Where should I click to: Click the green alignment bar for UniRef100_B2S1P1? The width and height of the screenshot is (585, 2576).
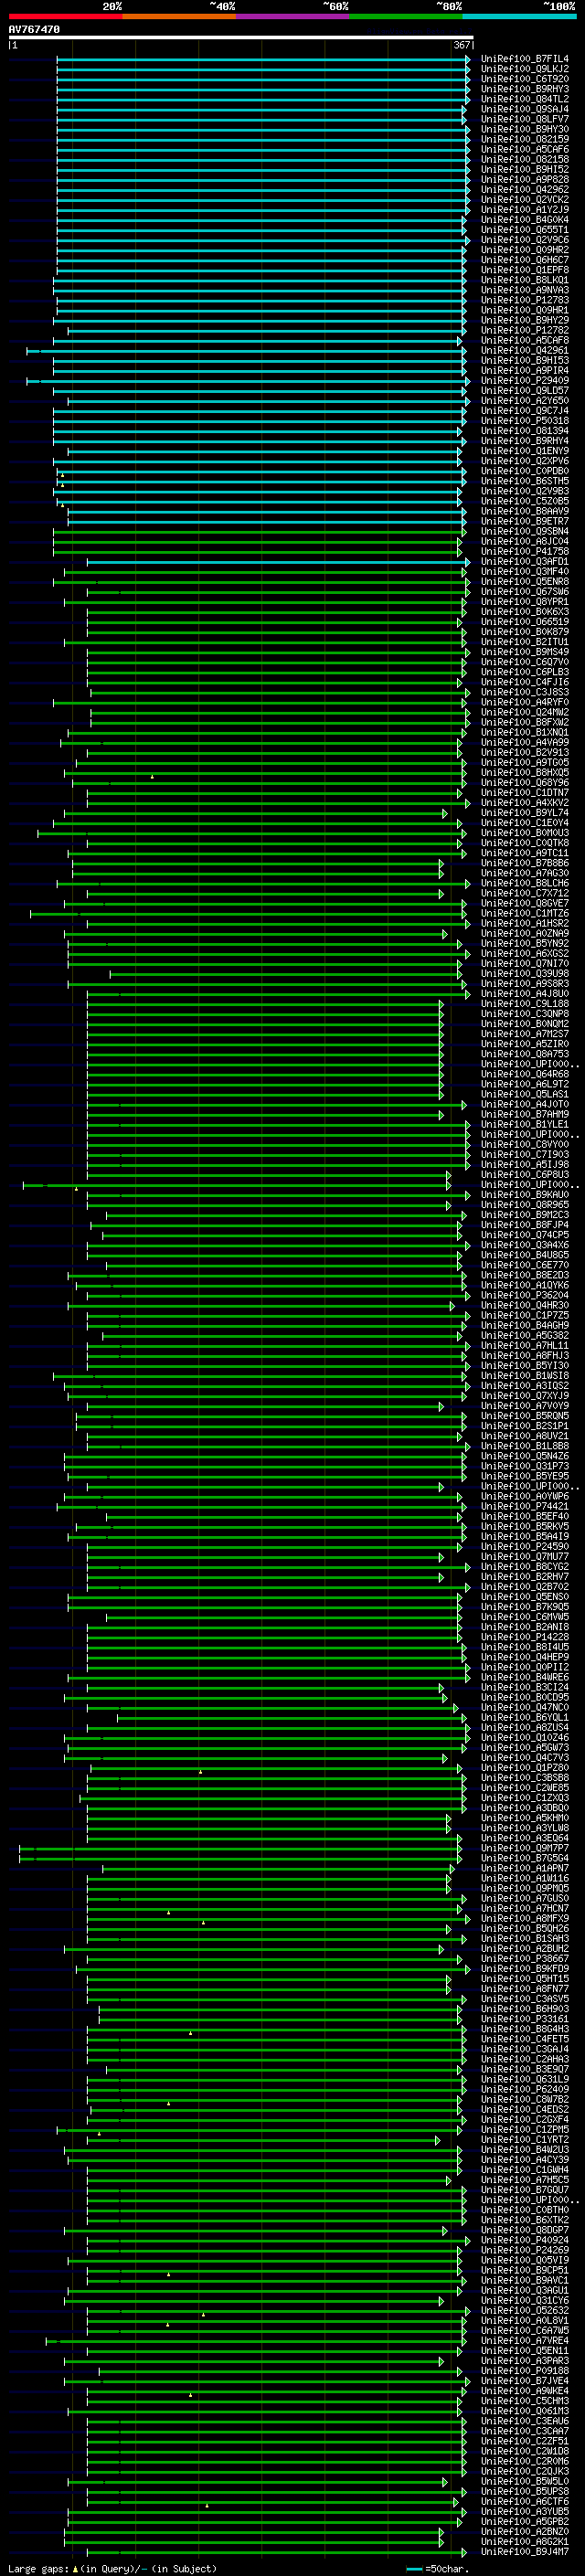[x=270, y=1426]
